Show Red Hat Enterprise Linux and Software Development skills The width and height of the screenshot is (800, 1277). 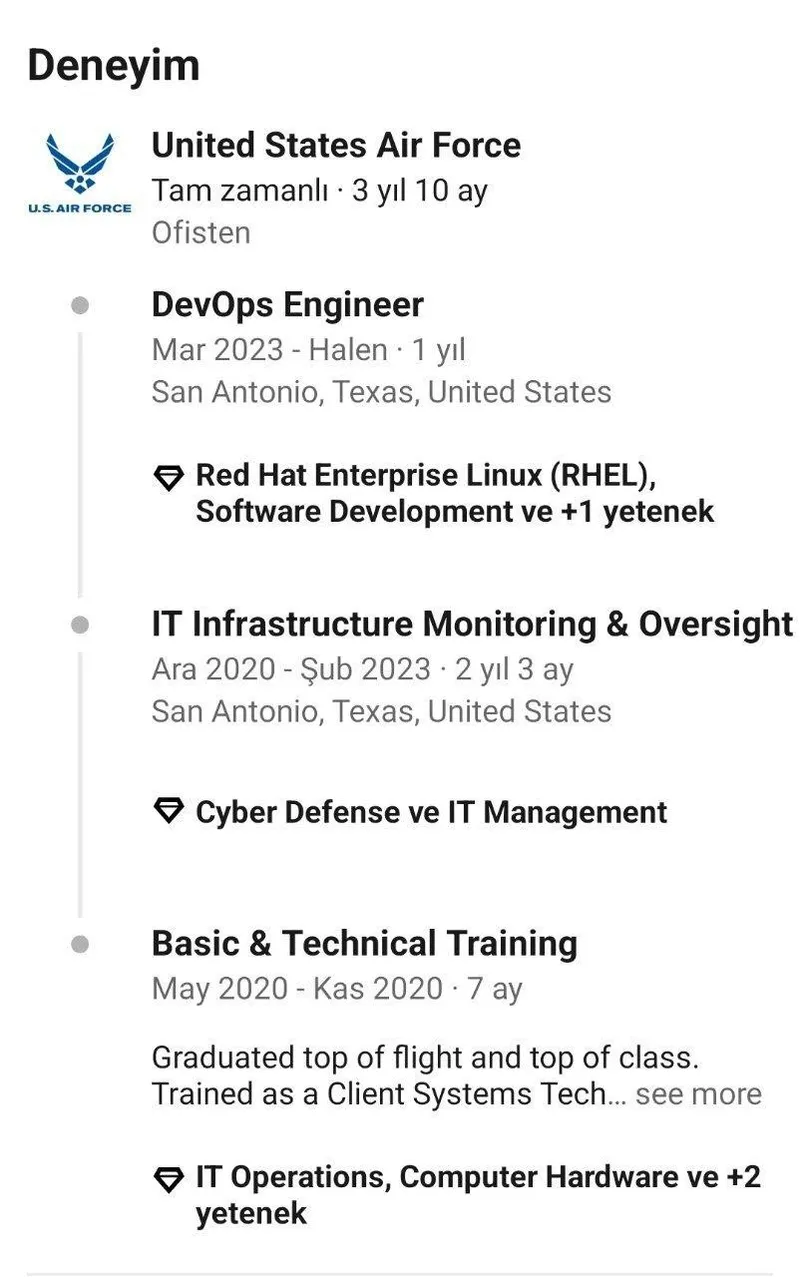[x=455, y=493]
